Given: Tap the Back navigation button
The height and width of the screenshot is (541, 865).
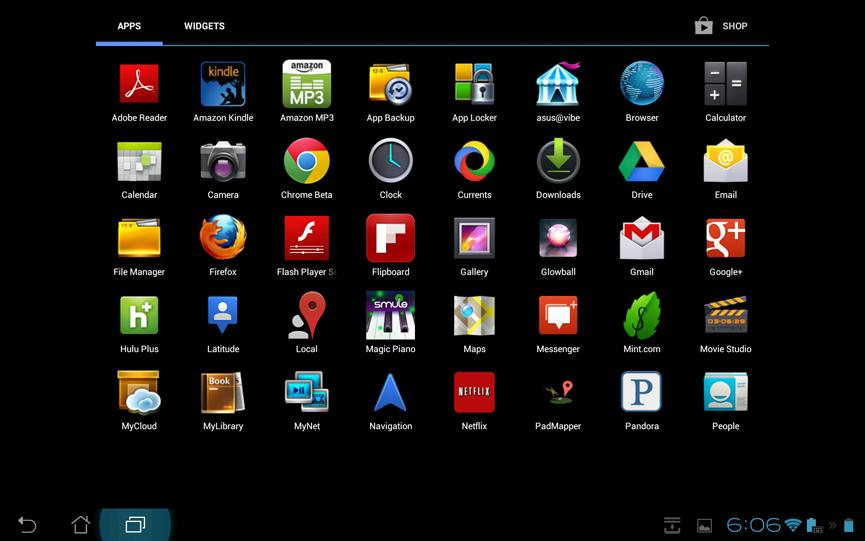Looking at the screenshot, I should 26,524.
